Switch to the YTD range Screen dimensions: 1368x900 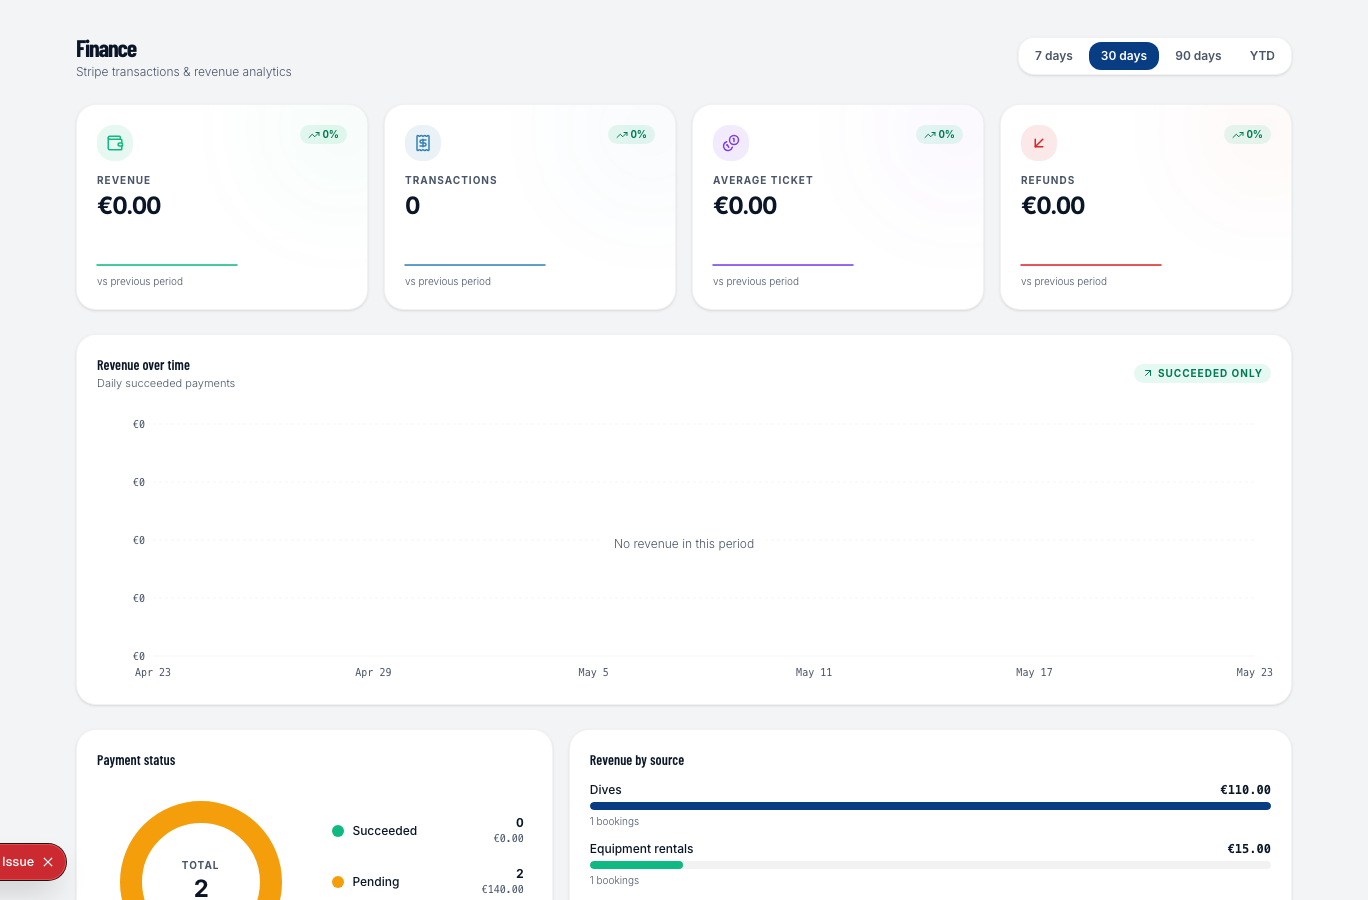click(1262, 56)
